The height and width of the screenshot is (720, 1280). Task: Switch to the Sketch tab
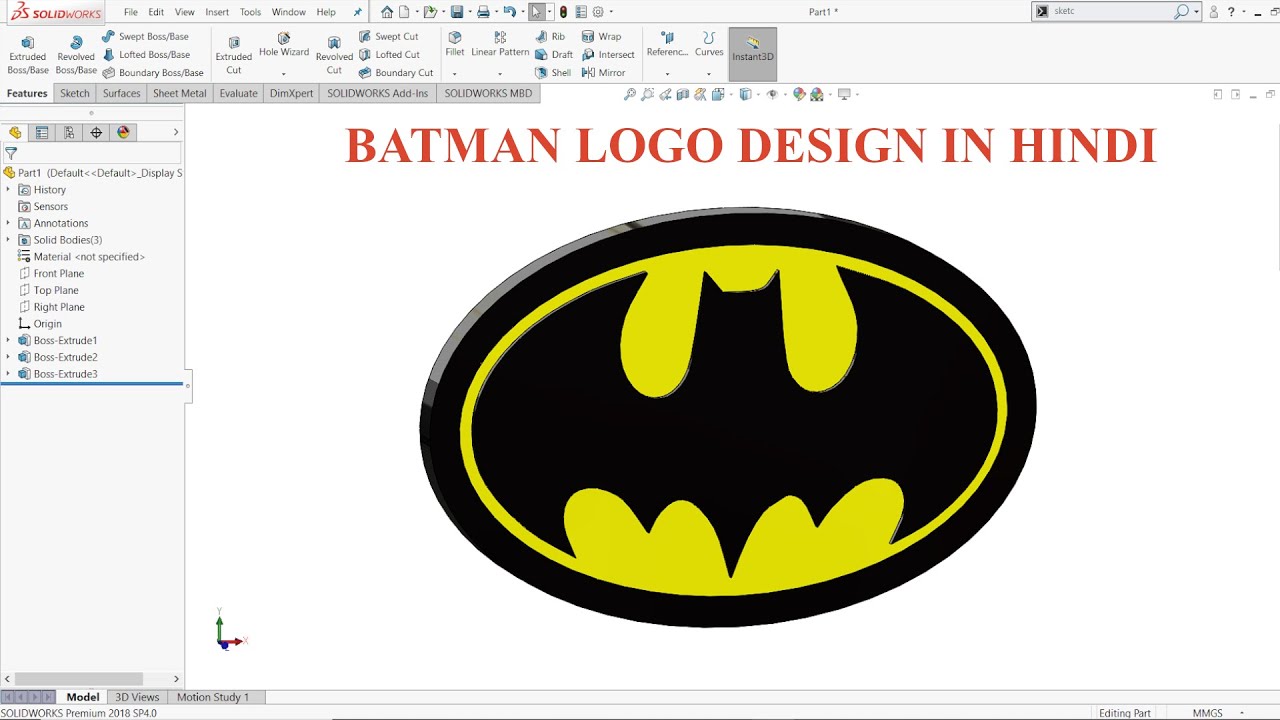pyautogui.click(x=75, y=93)
